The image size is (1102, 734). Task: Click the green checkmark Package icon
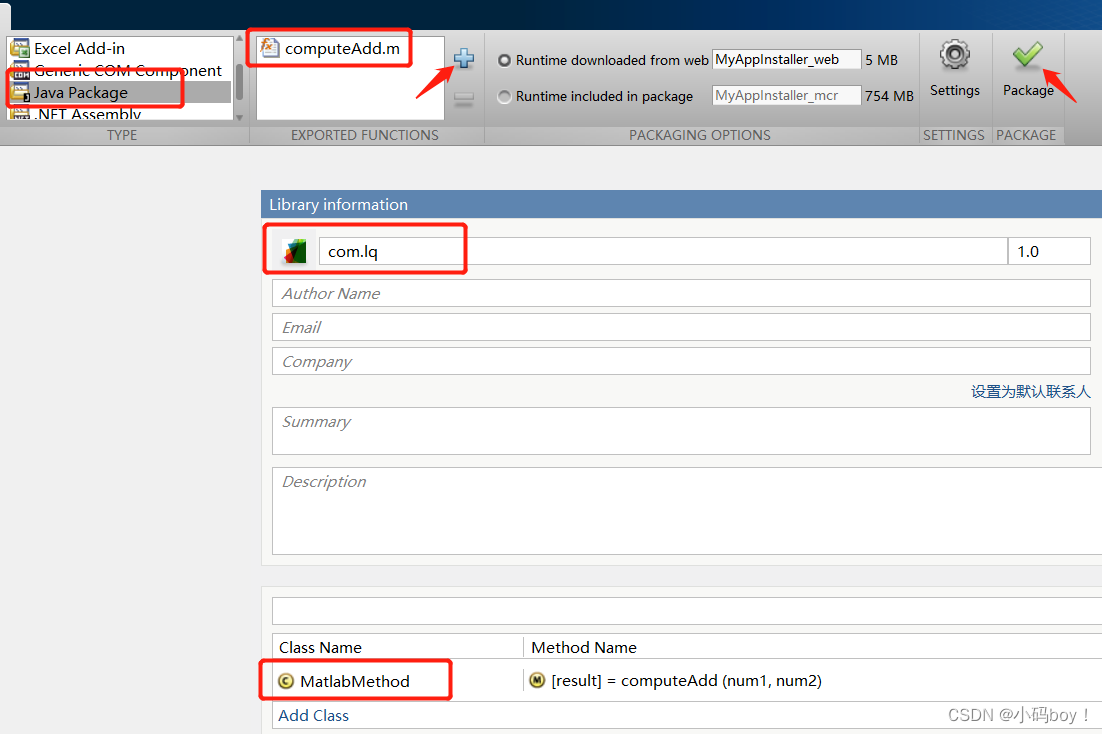[x=1028, y=55]
